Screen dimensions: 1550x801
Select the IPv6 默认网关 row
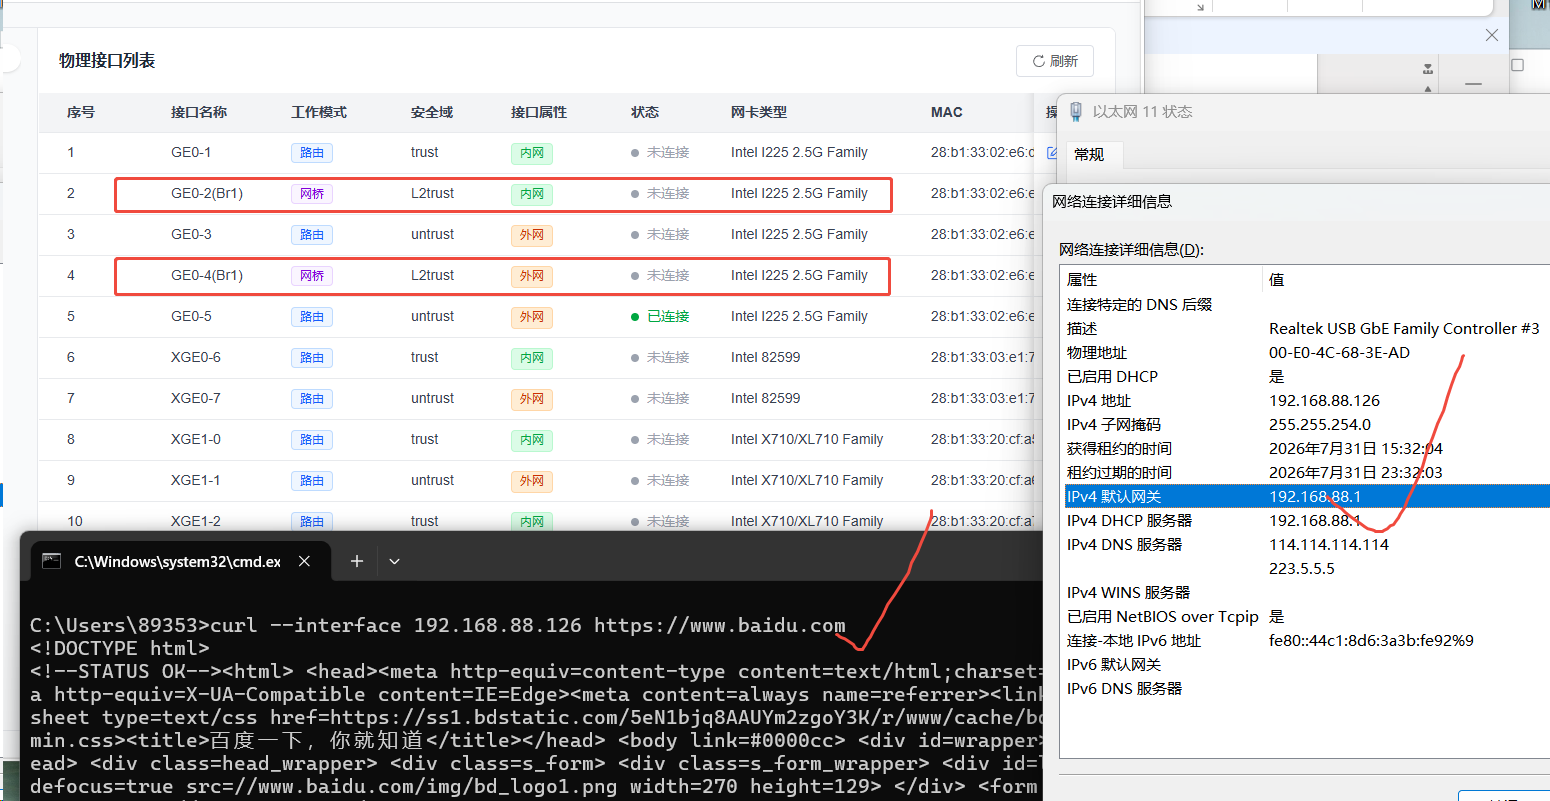point(1305,665)
